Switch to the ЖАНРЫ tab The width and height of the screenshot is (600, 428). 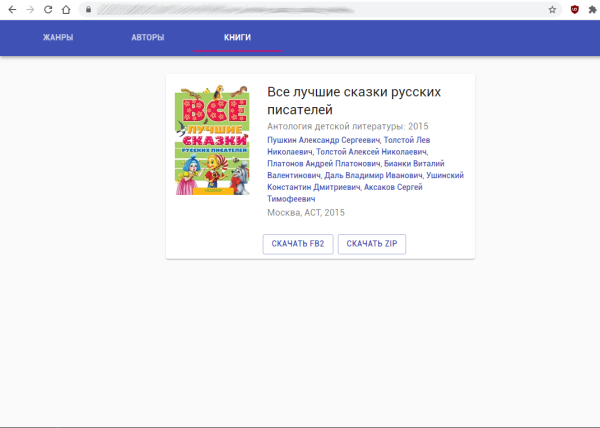58,37
